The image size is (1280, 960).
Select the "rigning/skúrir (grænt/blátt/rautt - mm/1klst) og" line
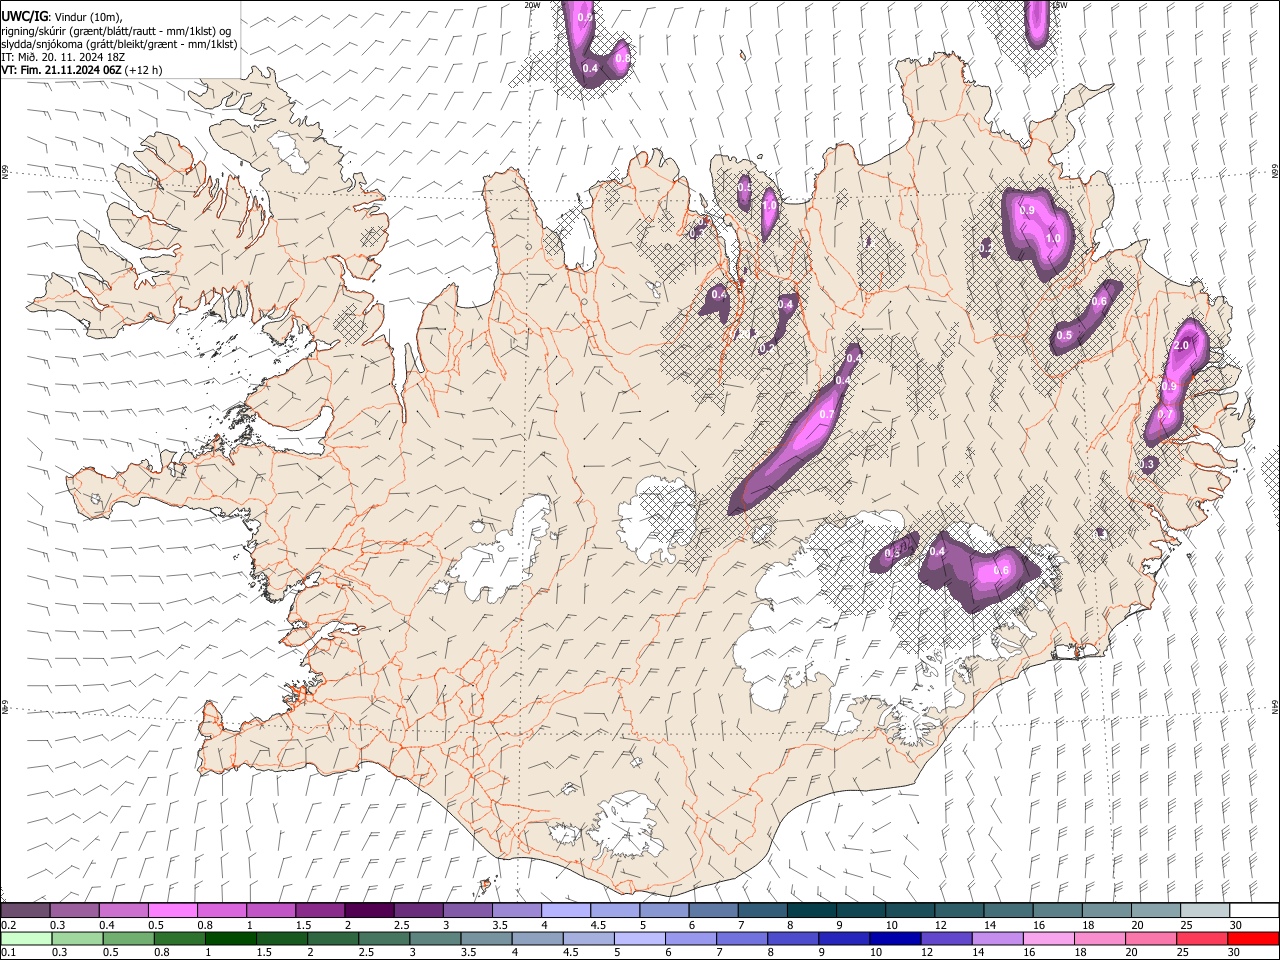click(x=116, y=30)
